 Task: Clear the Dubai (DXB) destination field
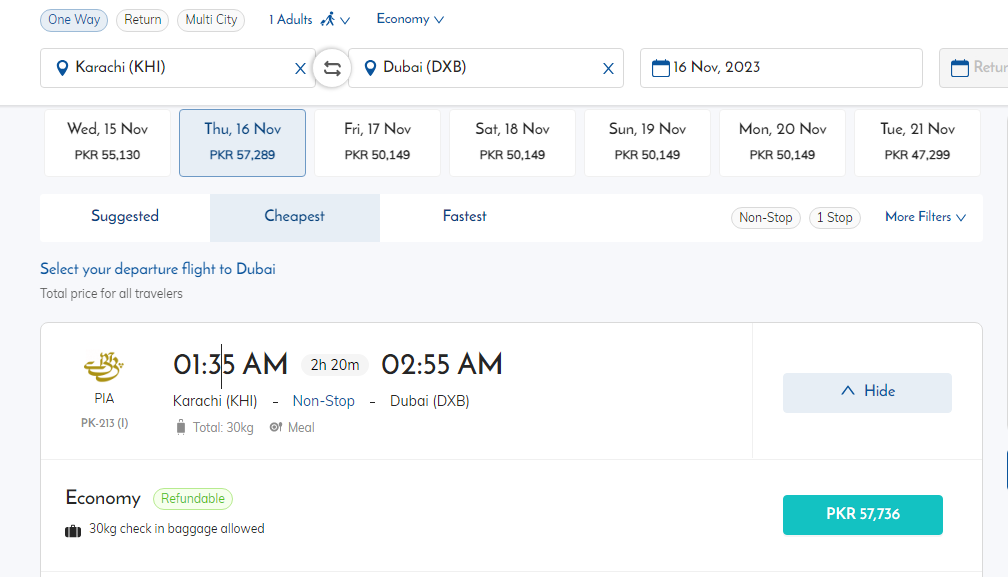click(x=608, y=69)
